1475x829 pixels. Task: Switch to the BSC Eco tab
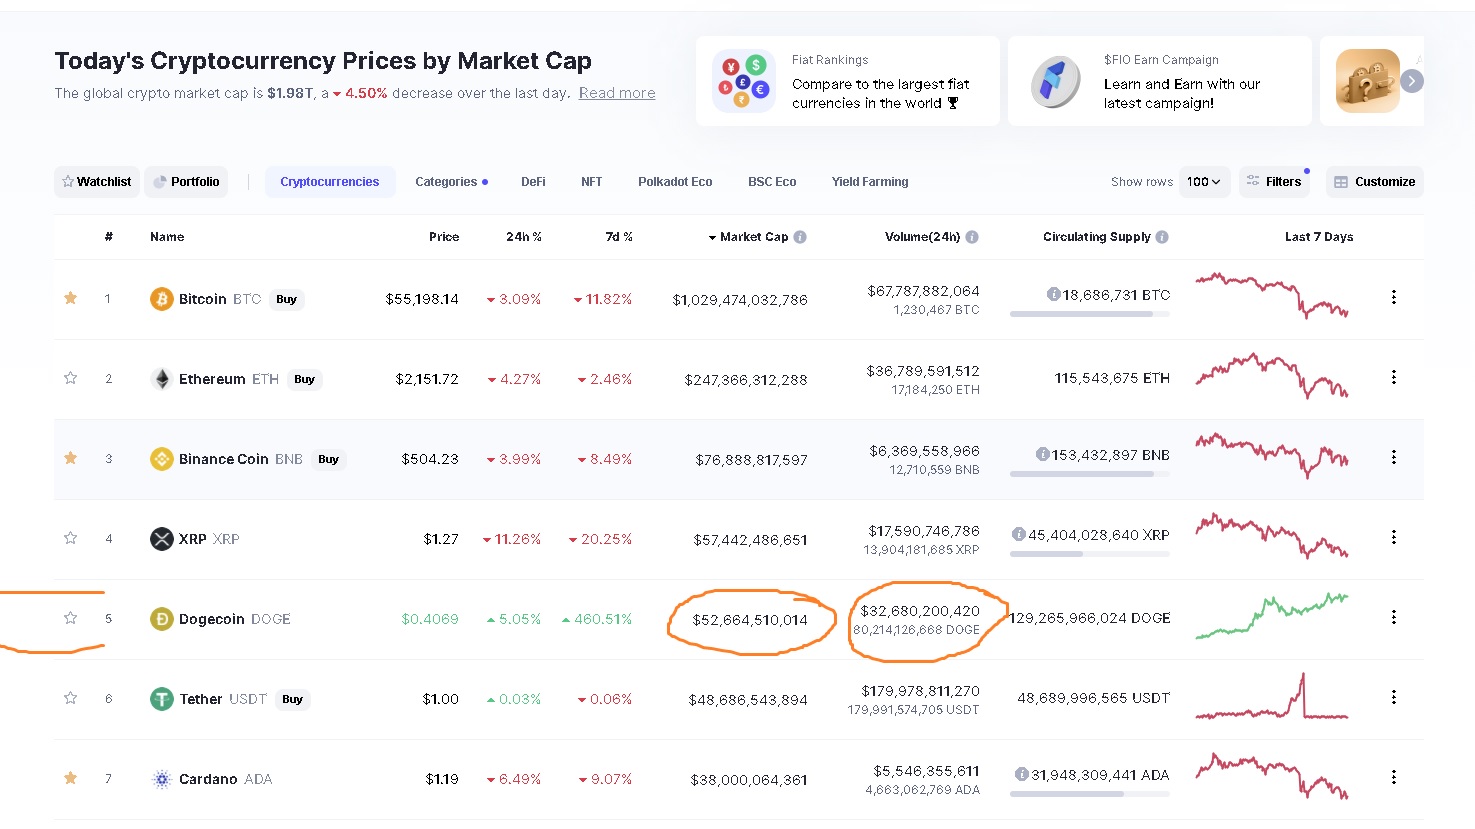[772, 182]
